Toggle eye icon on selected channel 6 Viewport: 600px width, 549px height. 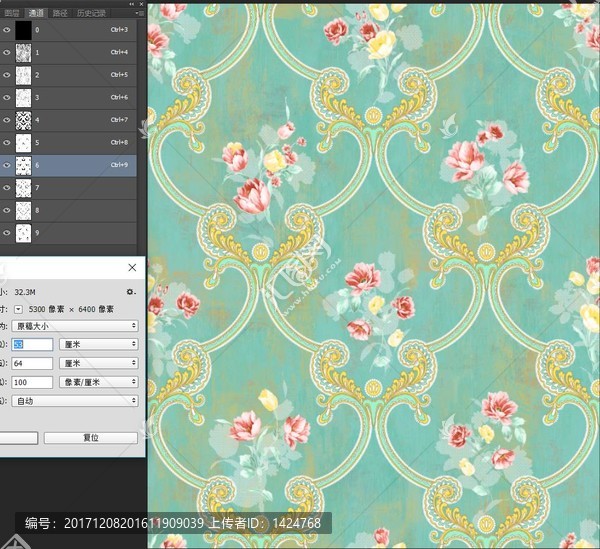(7, 165)
